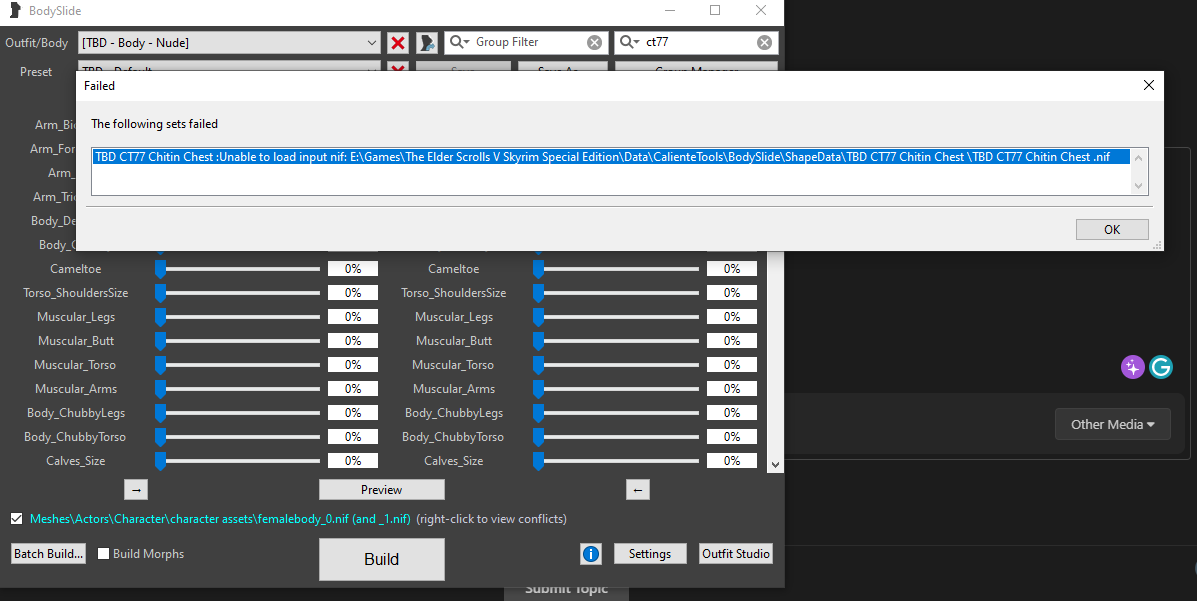1197x601 pixels.
Task: Click the red X next to Outfit/Body dropdown
Action: (398, 43)
